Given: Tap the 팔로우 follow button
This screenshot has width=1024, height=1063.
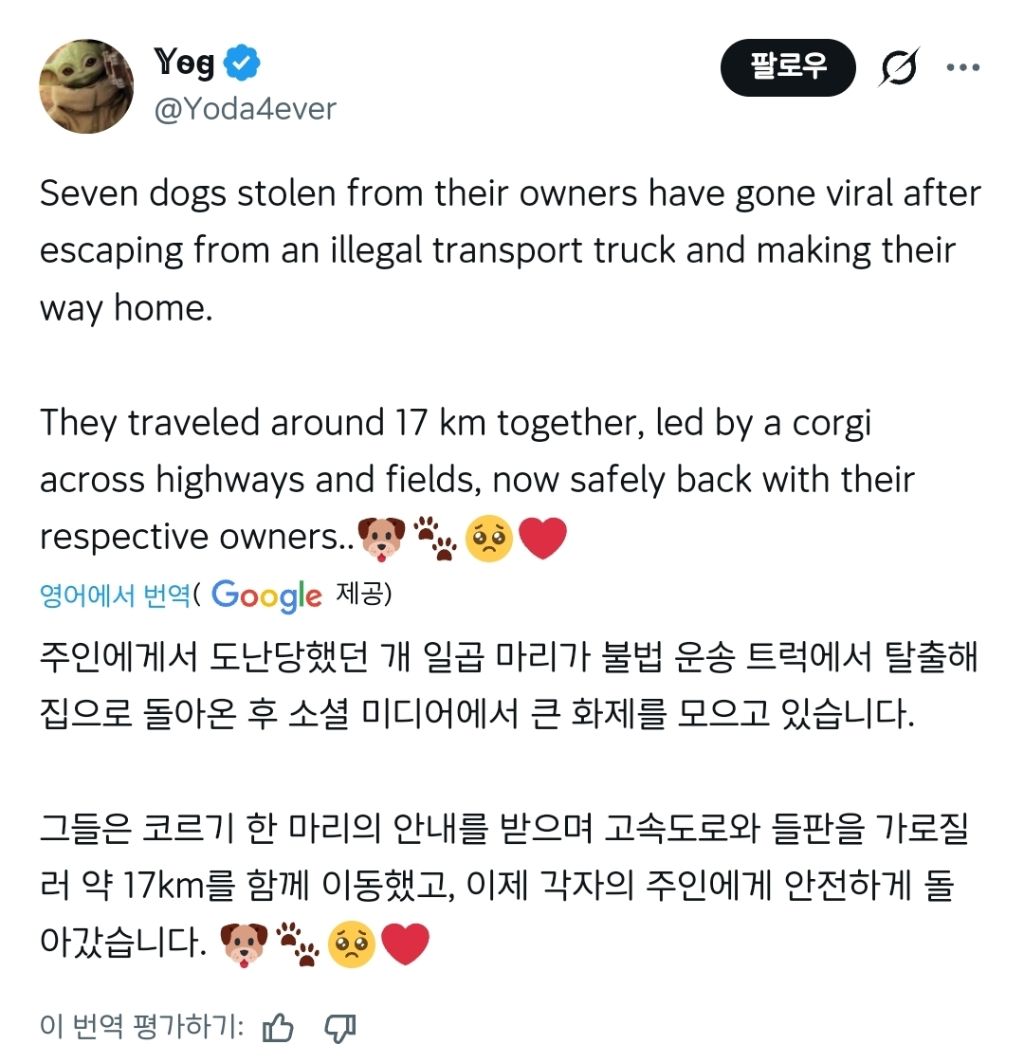Looking at the screenshot, I should (788, 67).
